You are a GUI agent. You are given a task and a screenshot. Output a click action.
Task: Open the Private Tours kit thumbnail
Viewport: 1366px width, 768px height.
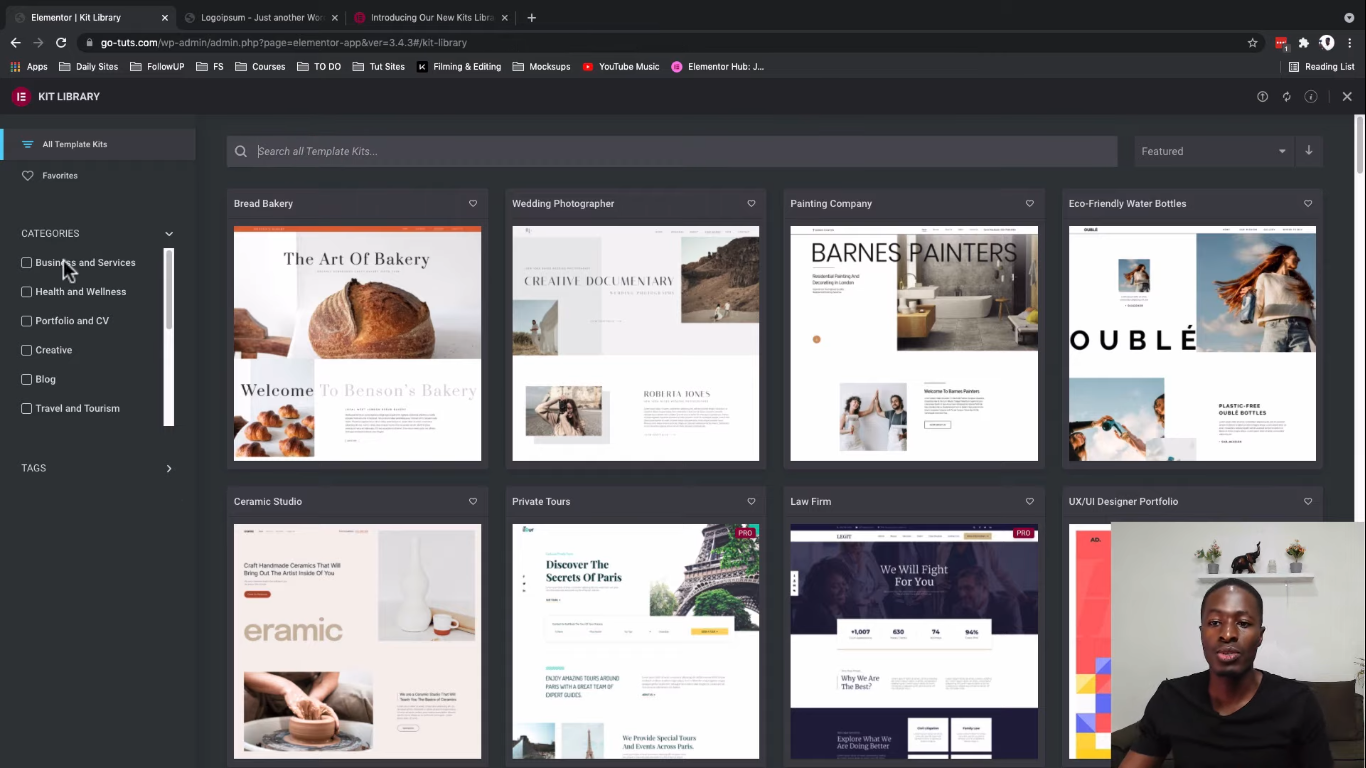tap(636, 641)
